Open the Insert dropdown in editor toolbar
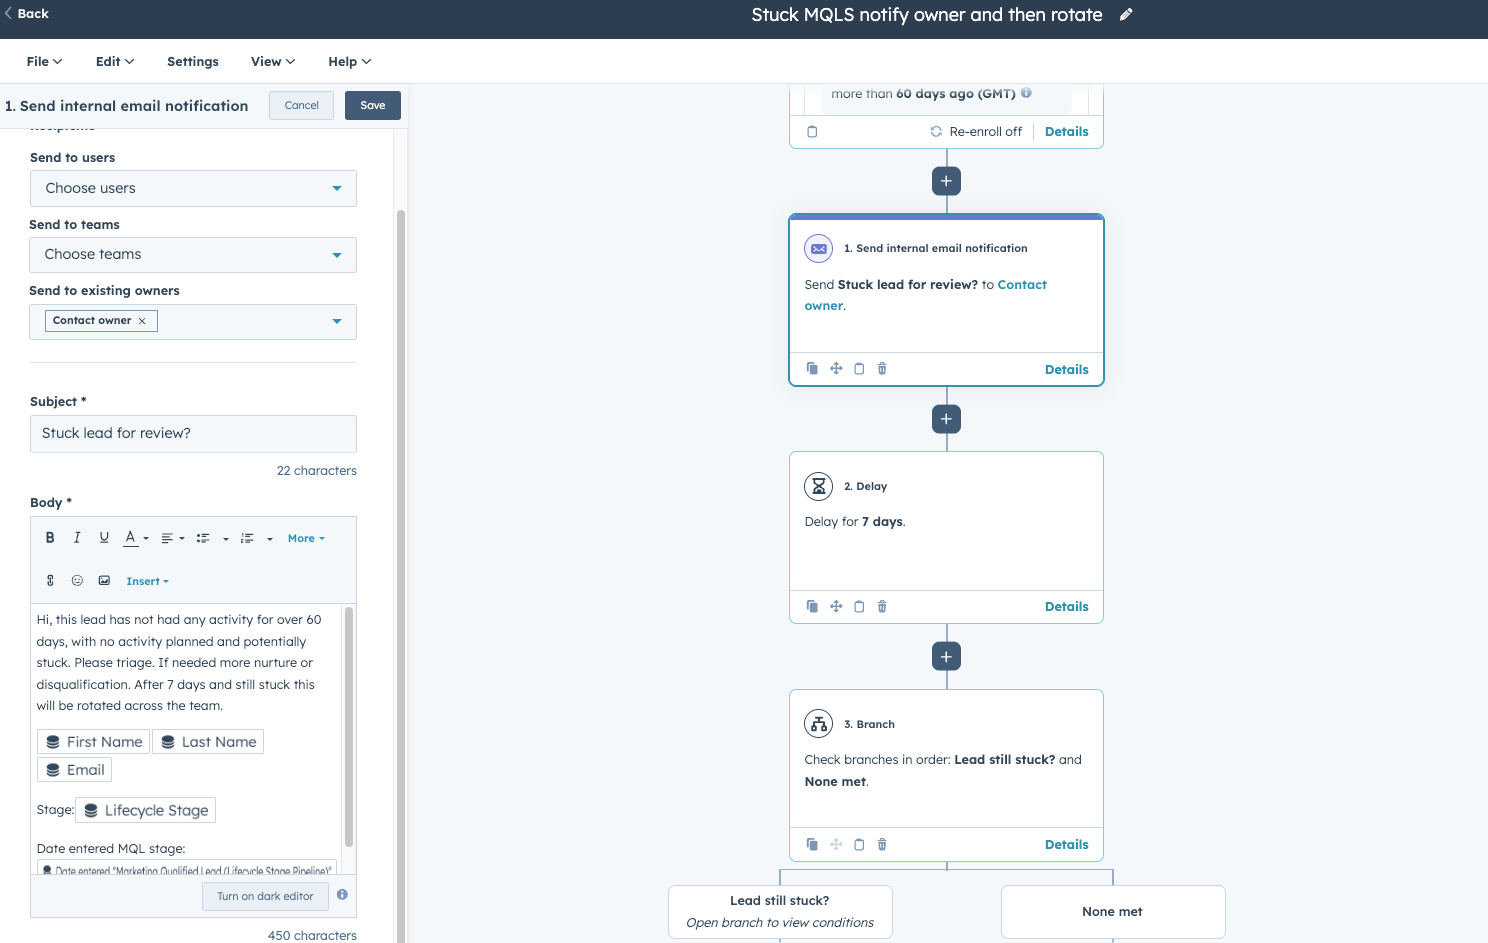This screenshot has width=1488, height=943. pyautogui.click(x=147, y=581)
